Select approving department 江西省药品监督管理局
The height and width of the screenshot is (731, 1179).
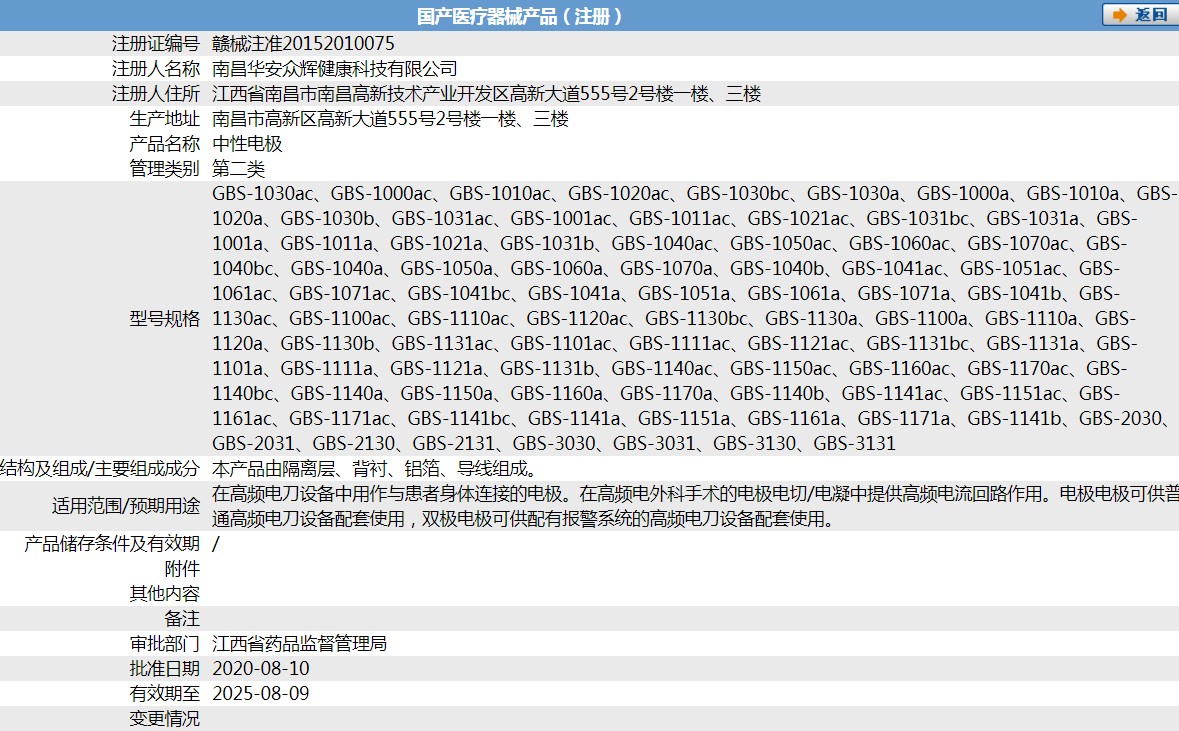tap(299, 643)
